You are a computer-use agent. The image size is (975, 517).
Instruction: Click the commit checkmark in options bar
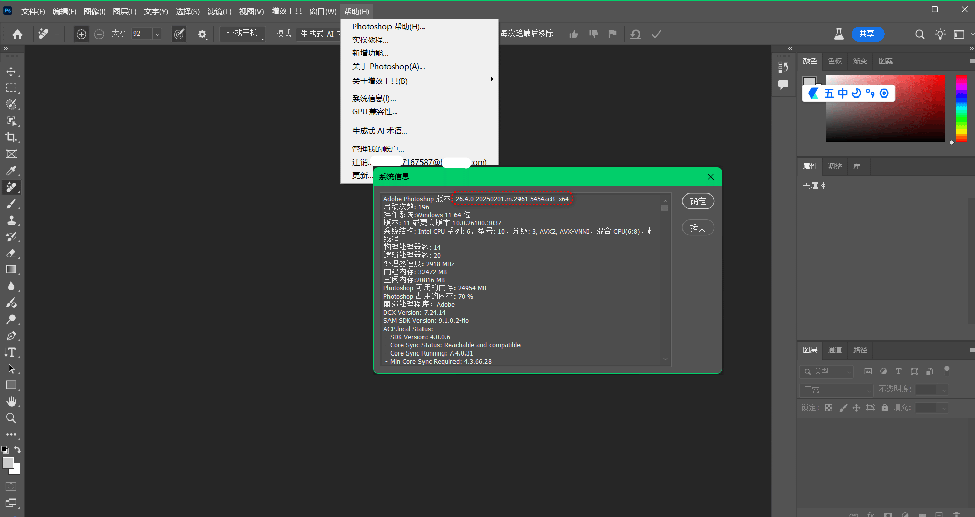pos(656,34)
